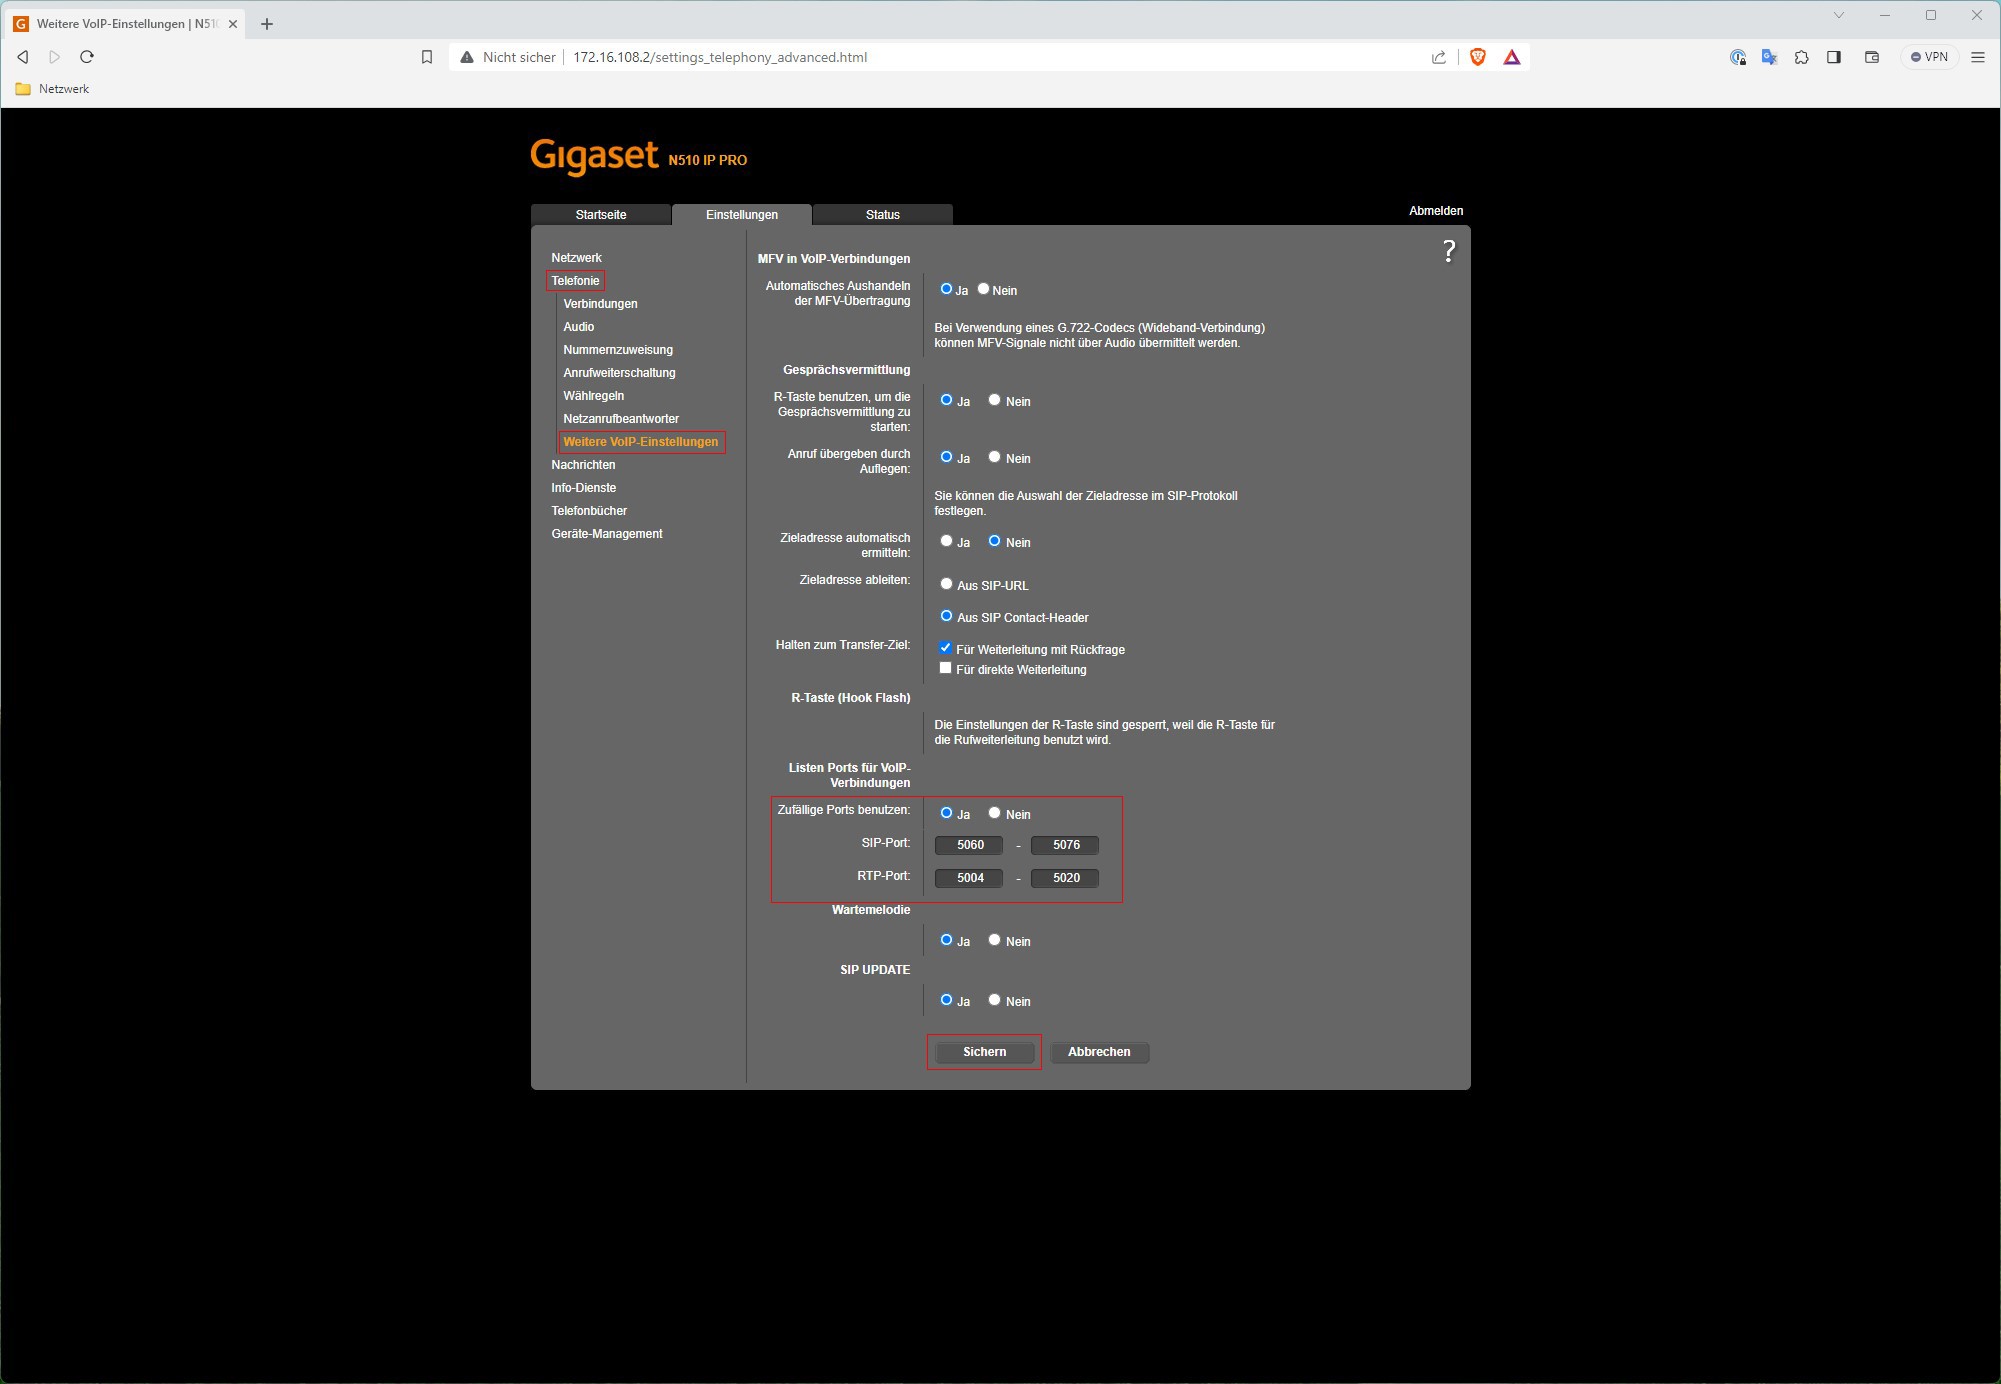Open Audio submenu entry

click(x=578, y=327)
